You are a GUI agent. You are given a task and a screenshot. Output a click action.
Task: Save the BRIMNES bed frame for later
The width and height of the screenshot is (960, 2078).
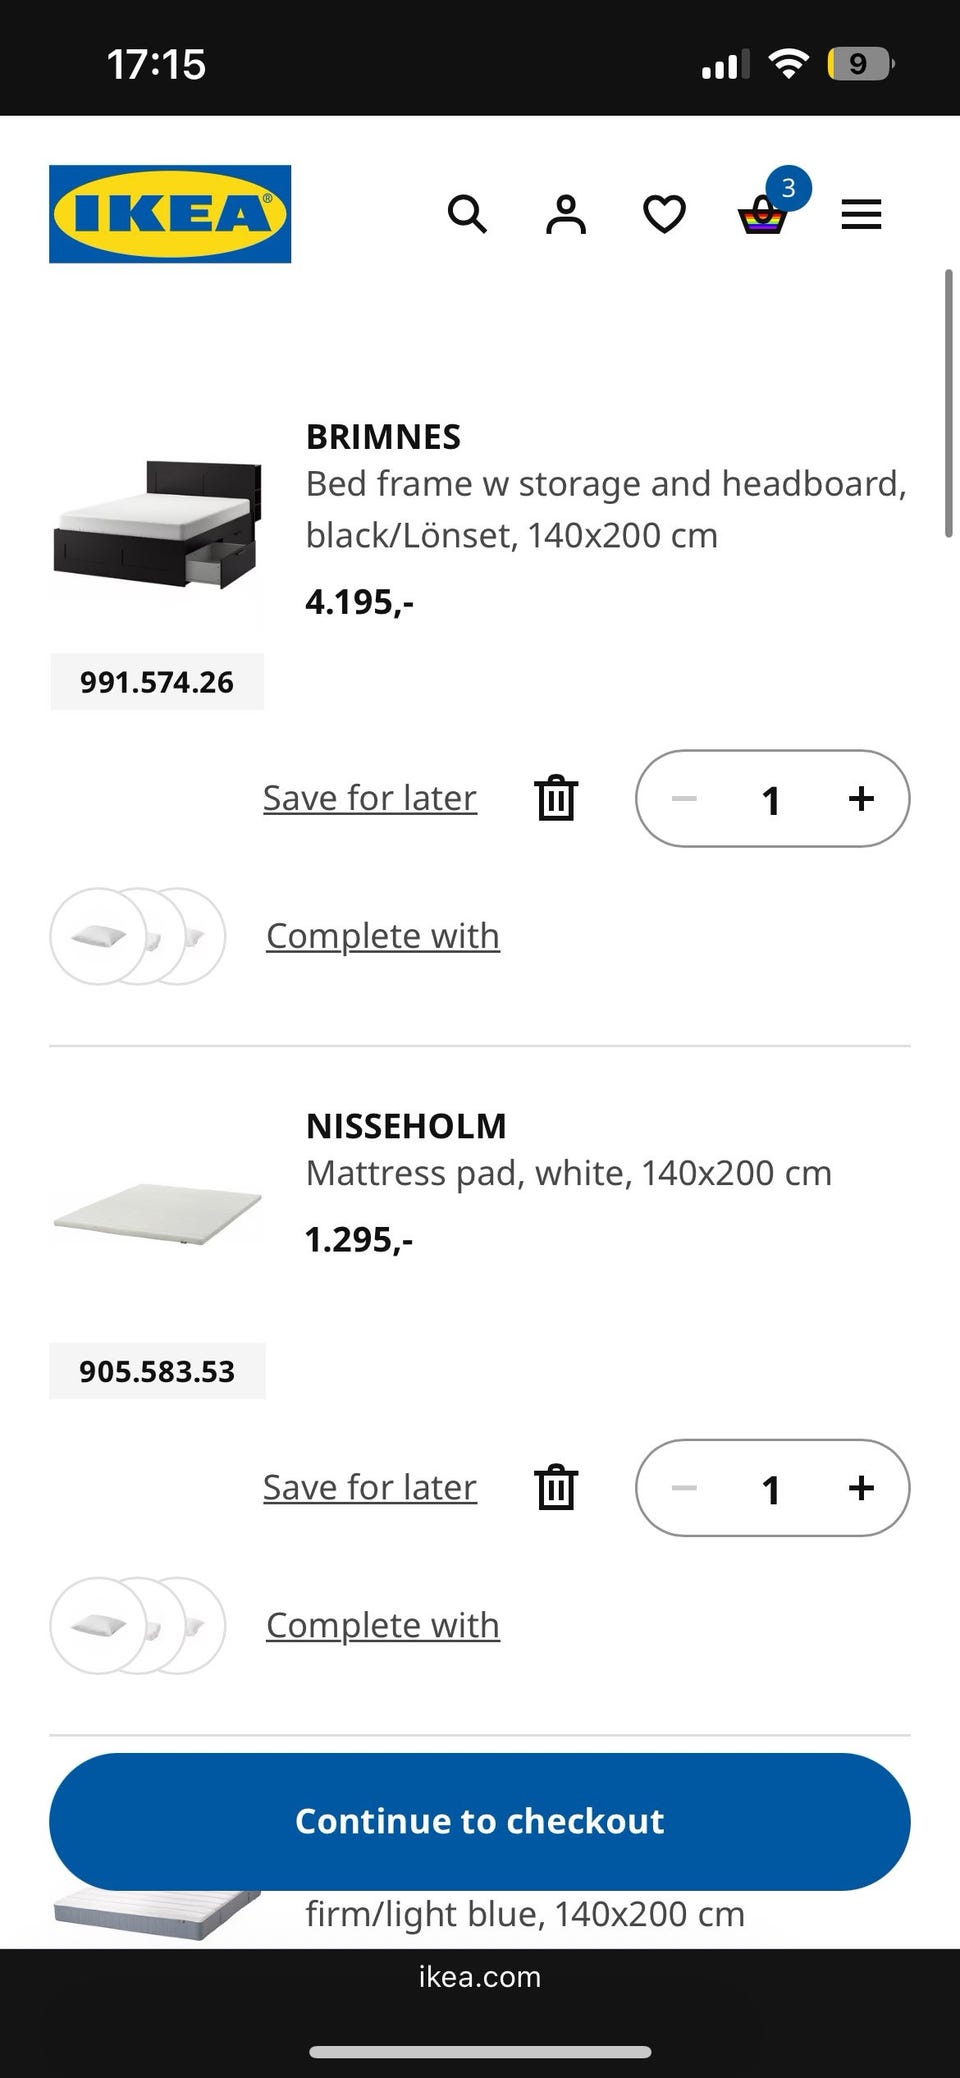pyautogui.click(x=370, y=798)
